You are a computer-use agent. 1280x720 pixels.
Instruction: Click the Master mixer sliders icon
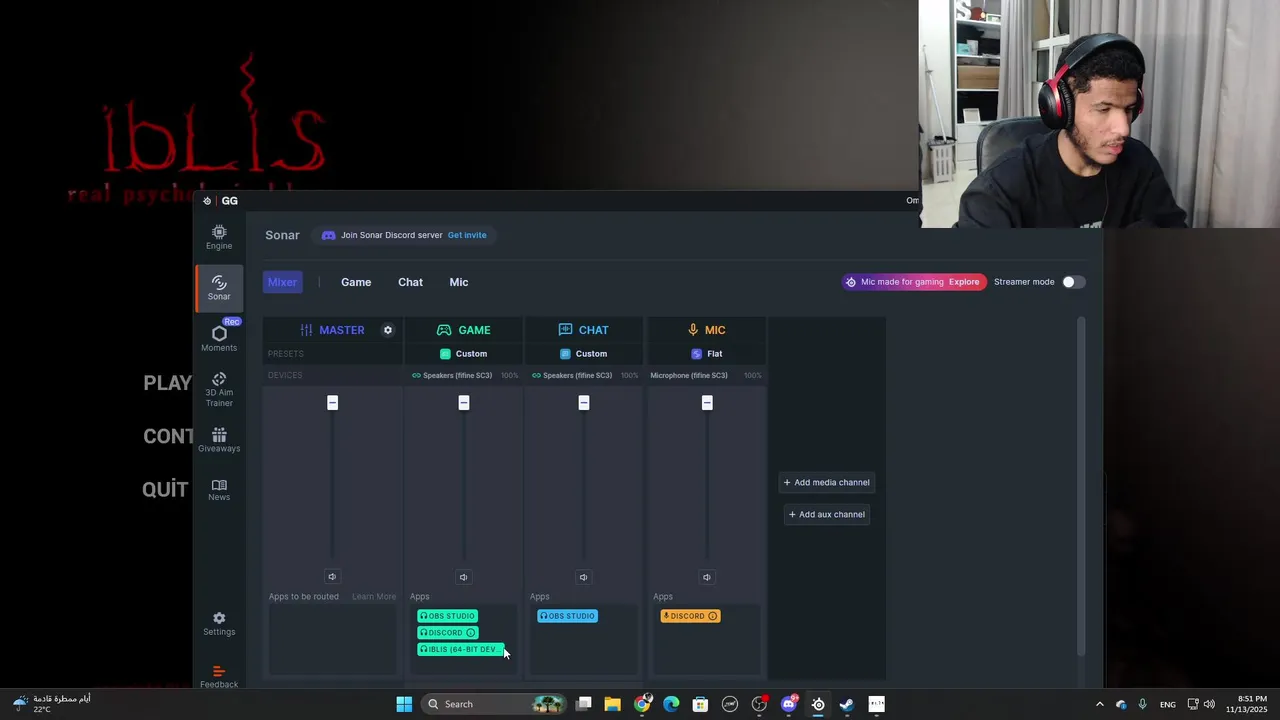coord(306,330)
